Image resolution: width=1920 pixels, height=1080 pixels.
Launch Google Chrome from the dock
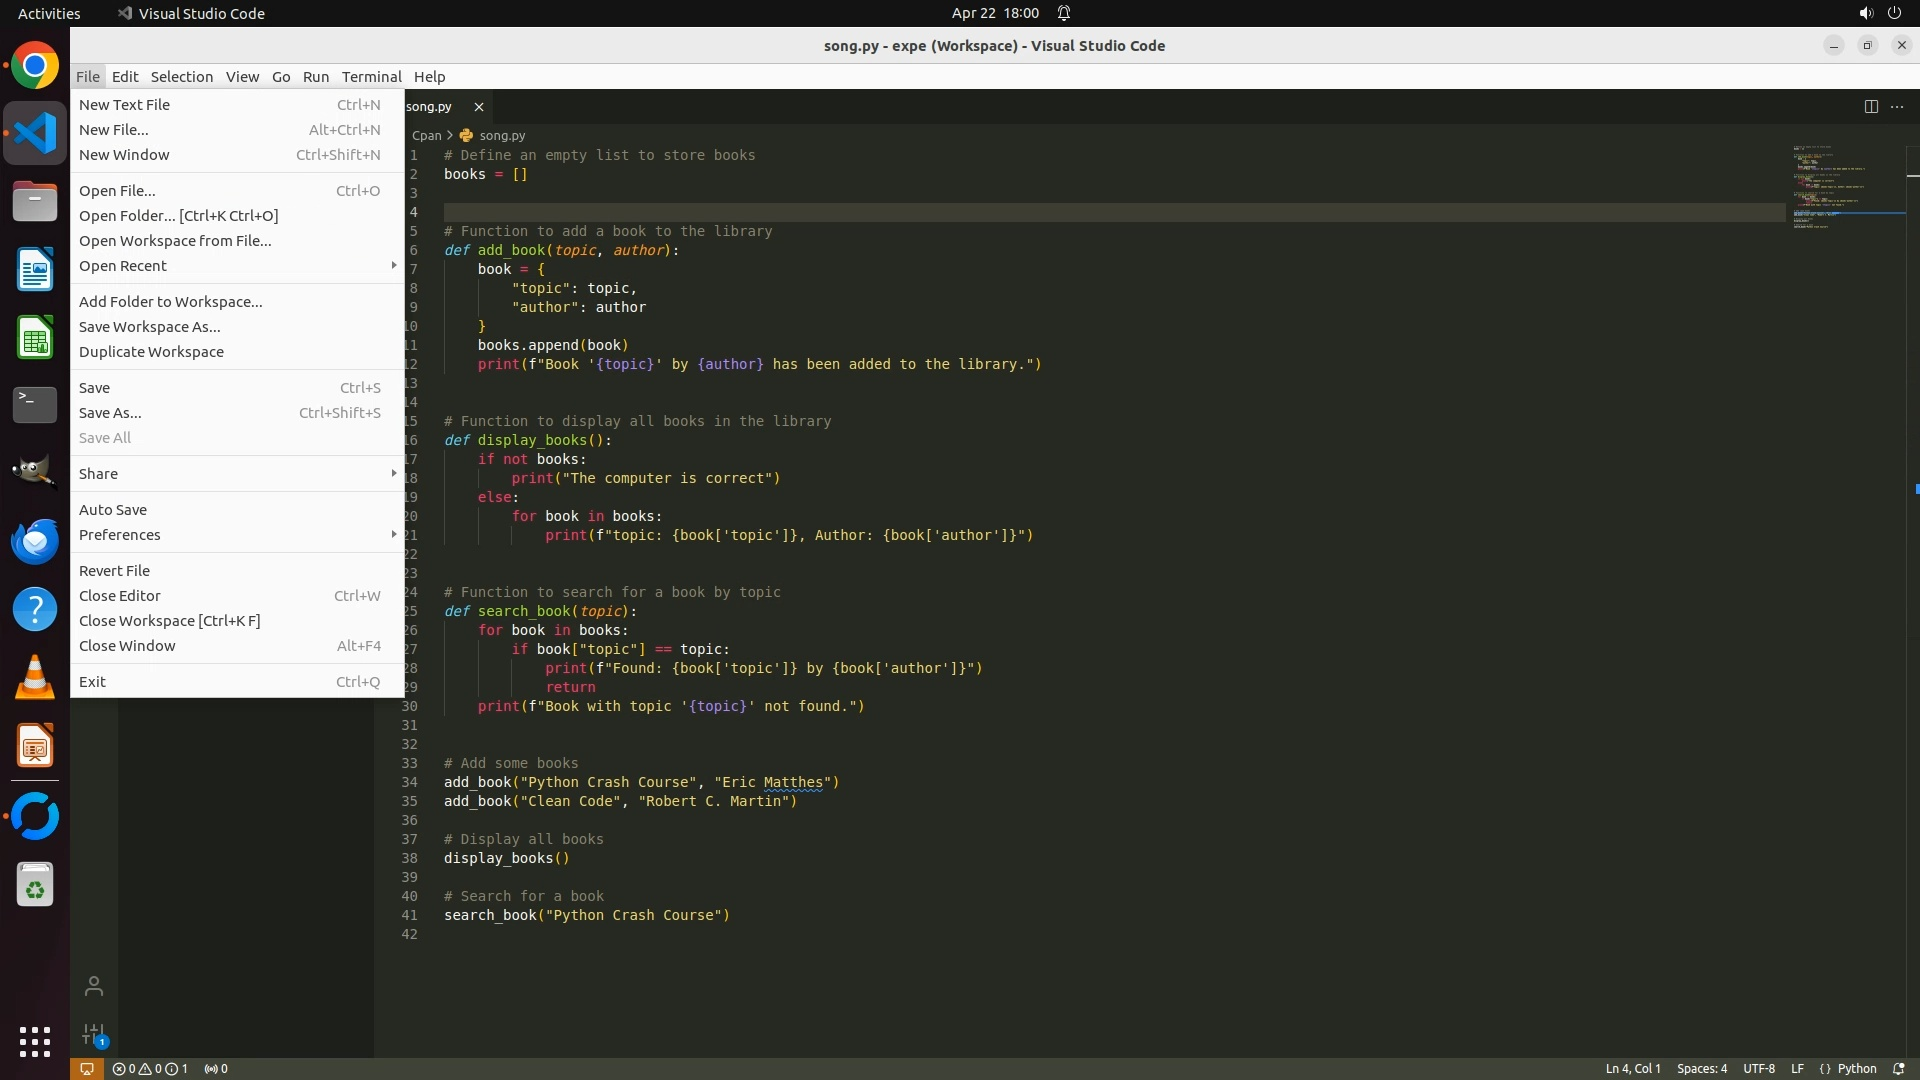click(35, 66)
